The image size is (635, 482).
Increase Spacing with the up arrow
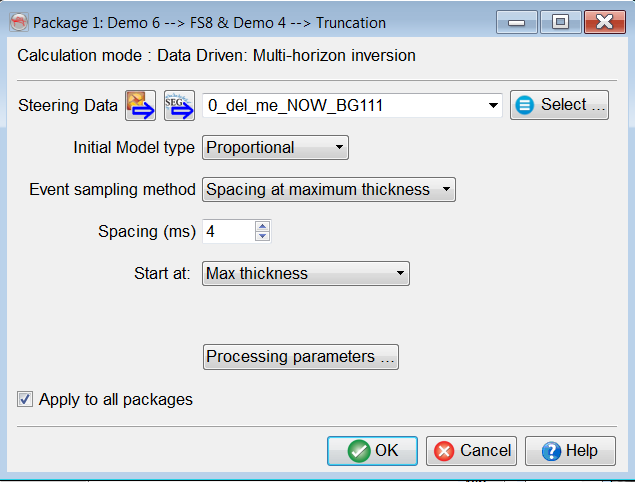coord(262,226)
